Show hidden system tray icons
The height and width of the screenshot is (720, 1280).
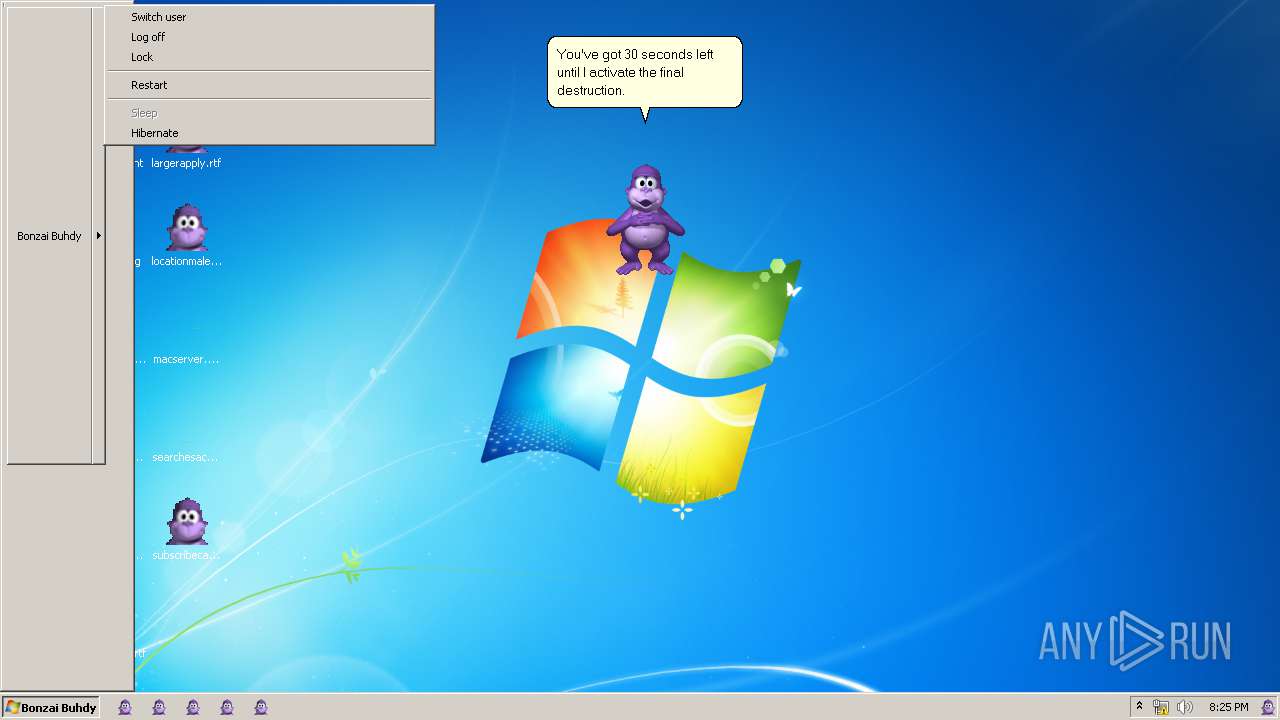[x=1139, y=707]
